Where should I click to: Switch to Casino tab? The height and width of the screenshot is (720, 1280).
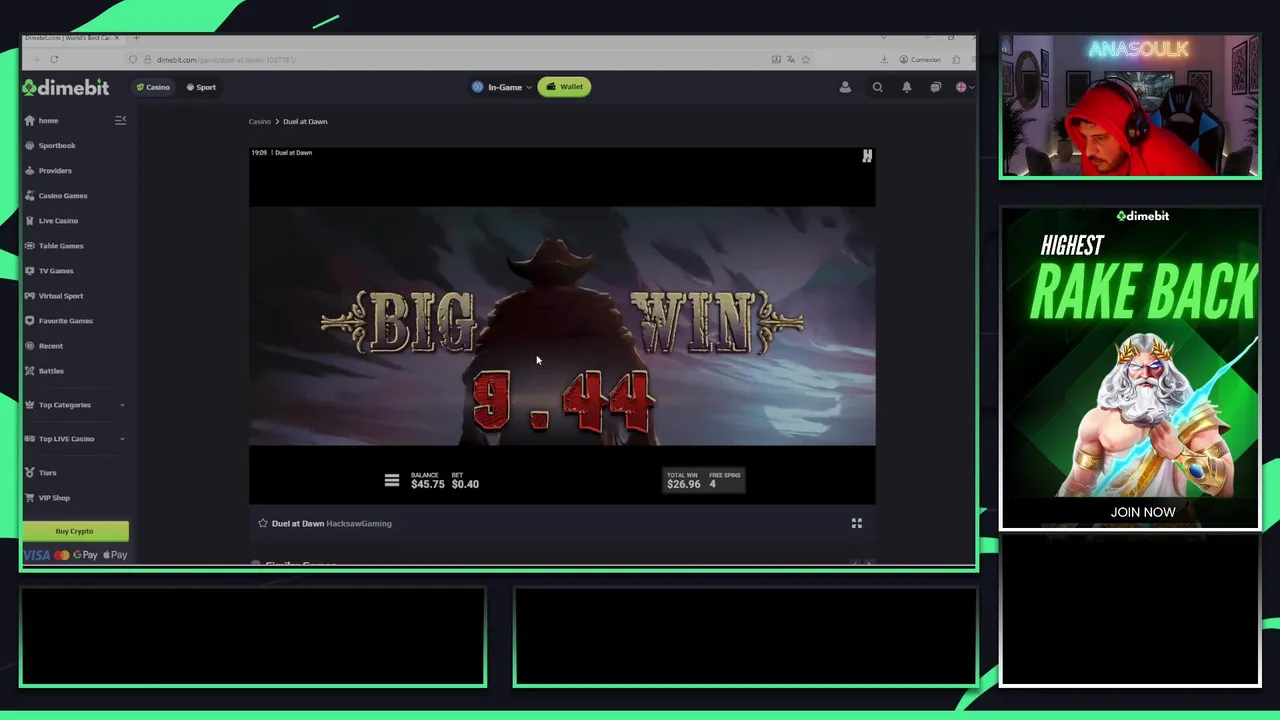point(153,87)
